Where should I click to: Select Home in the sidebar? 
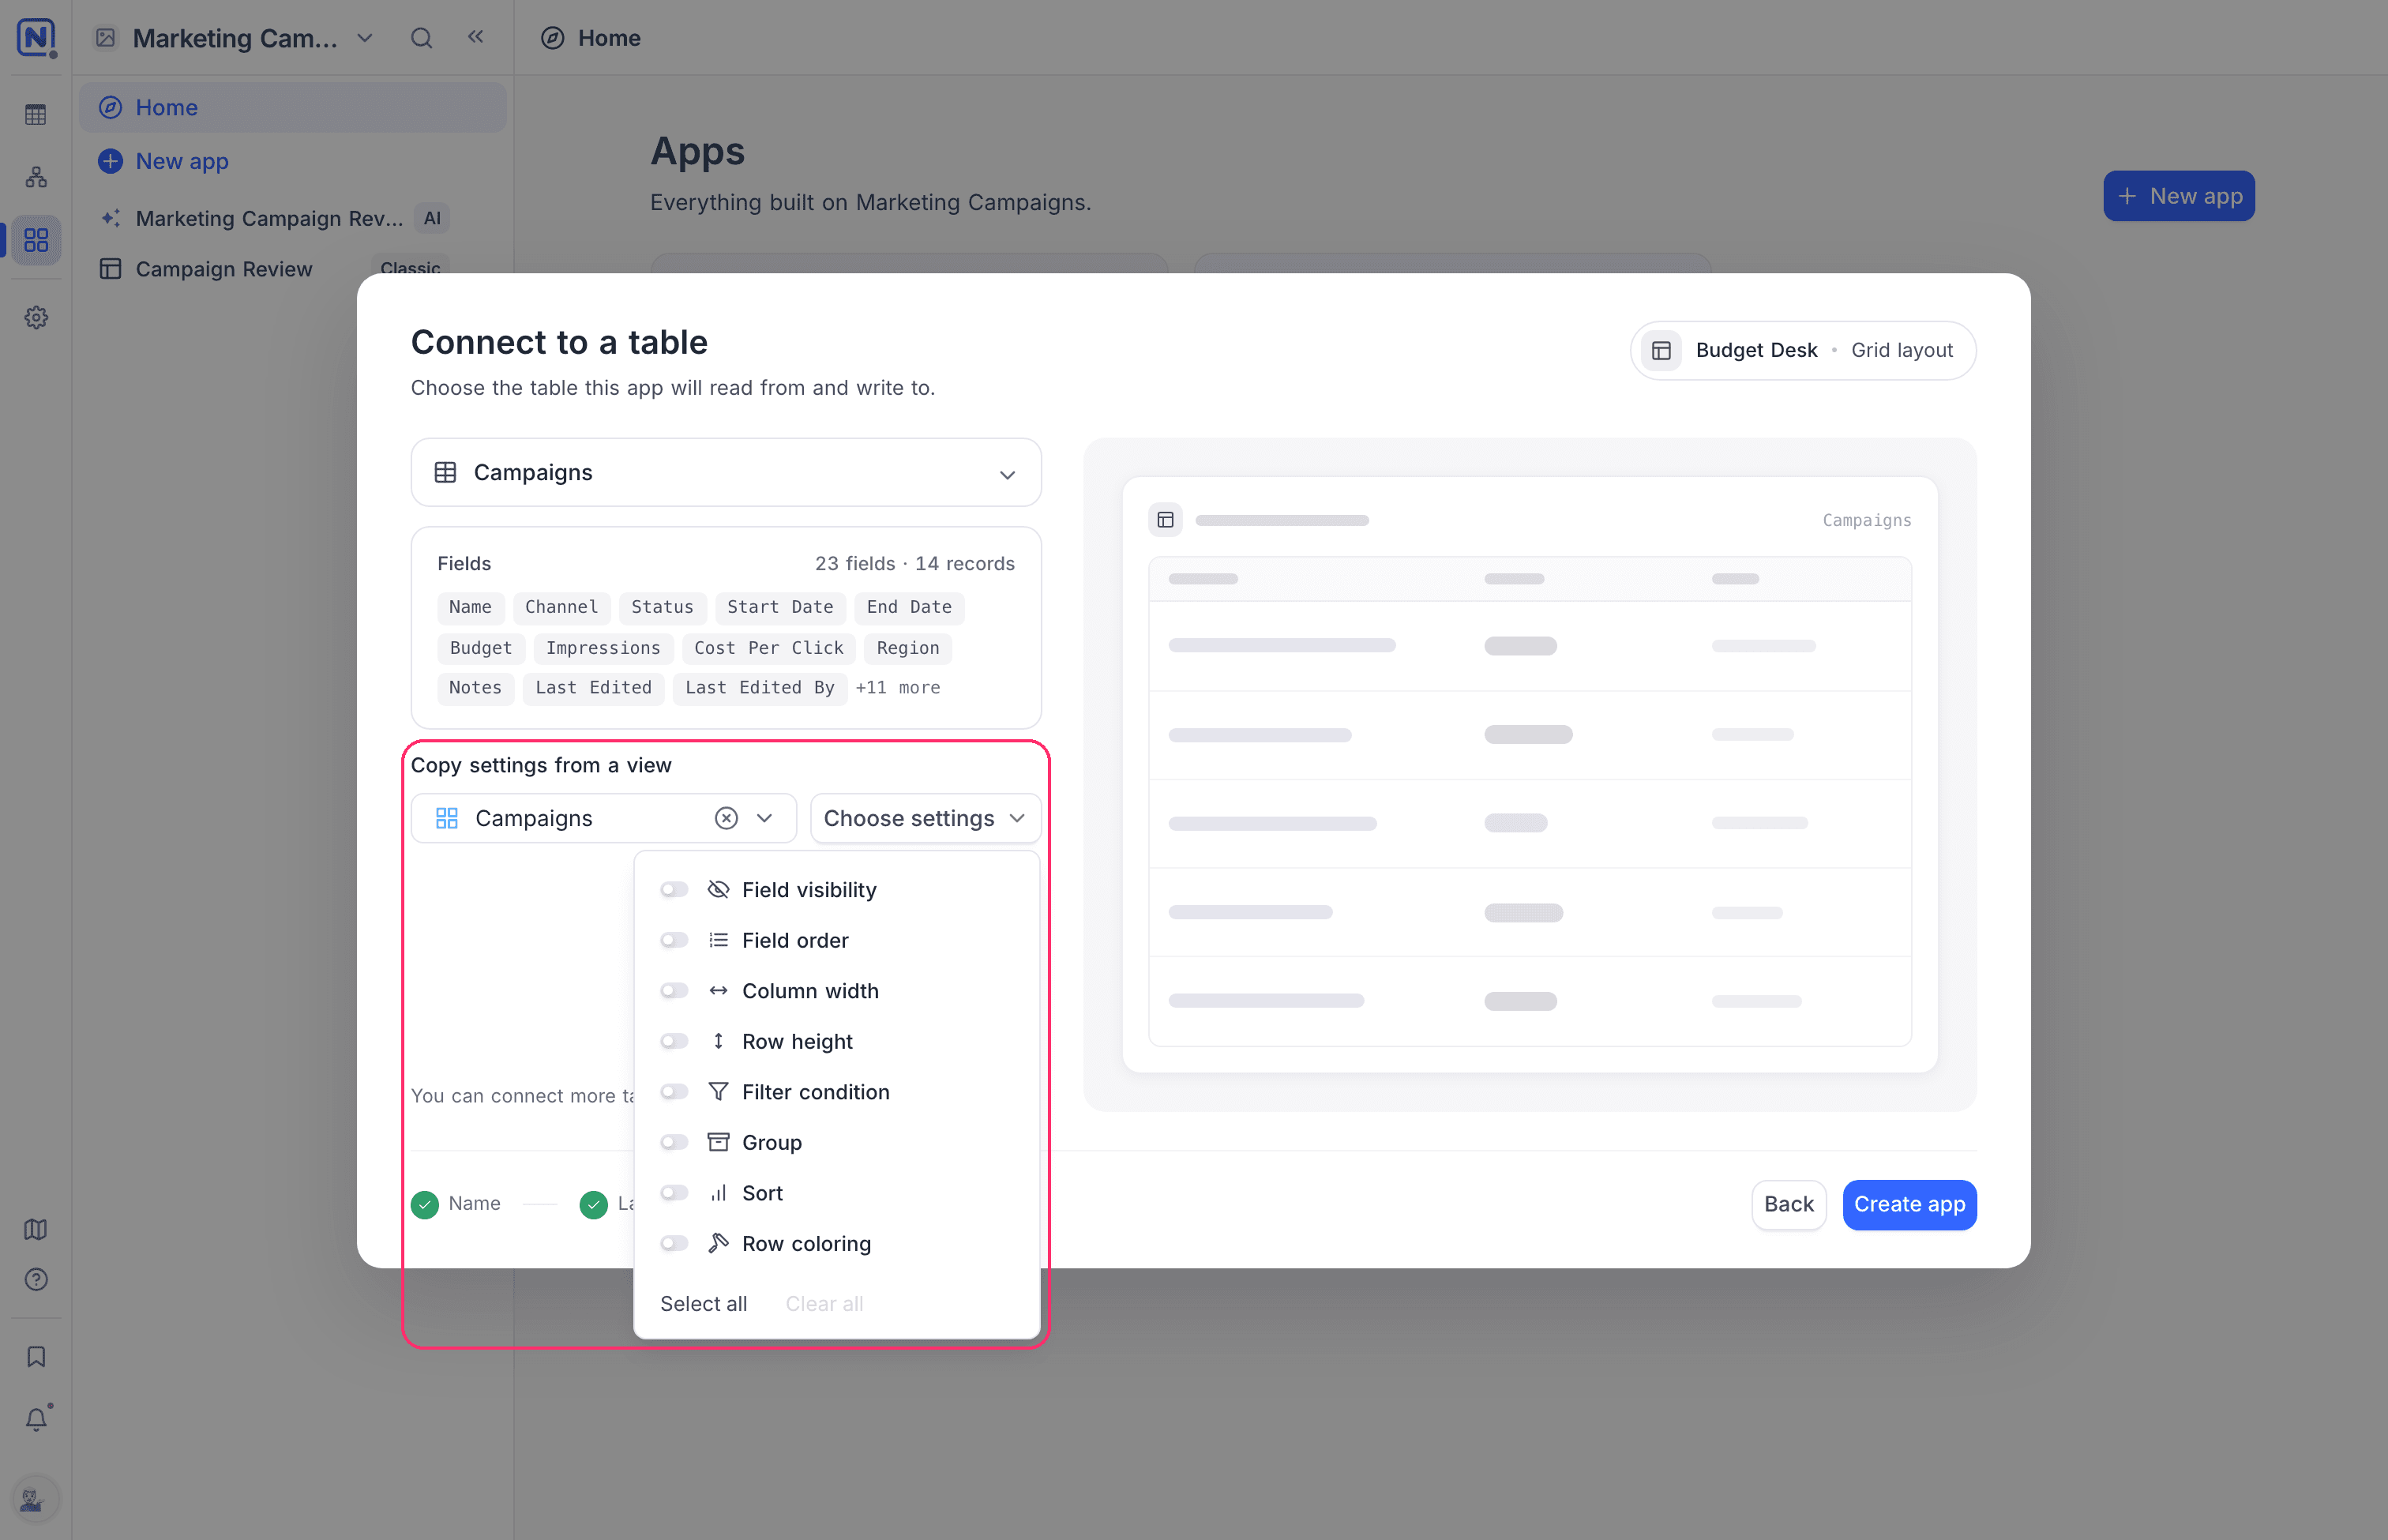pyautogui.click(x=293, y=107)
